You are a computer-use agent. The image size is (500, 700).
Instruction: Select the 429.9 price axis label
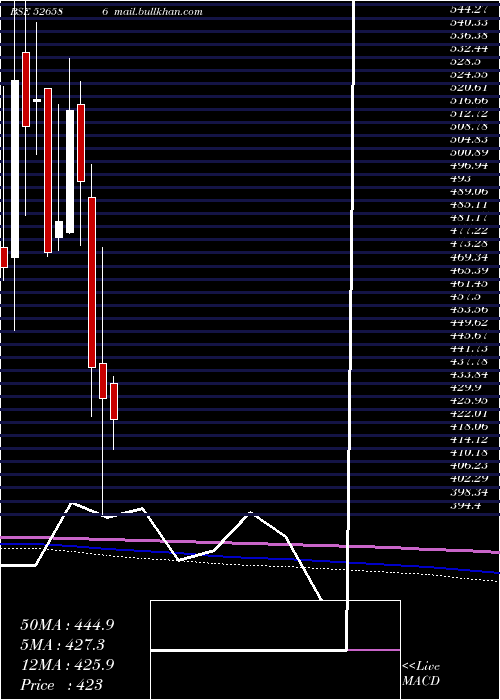click(465, 388)
